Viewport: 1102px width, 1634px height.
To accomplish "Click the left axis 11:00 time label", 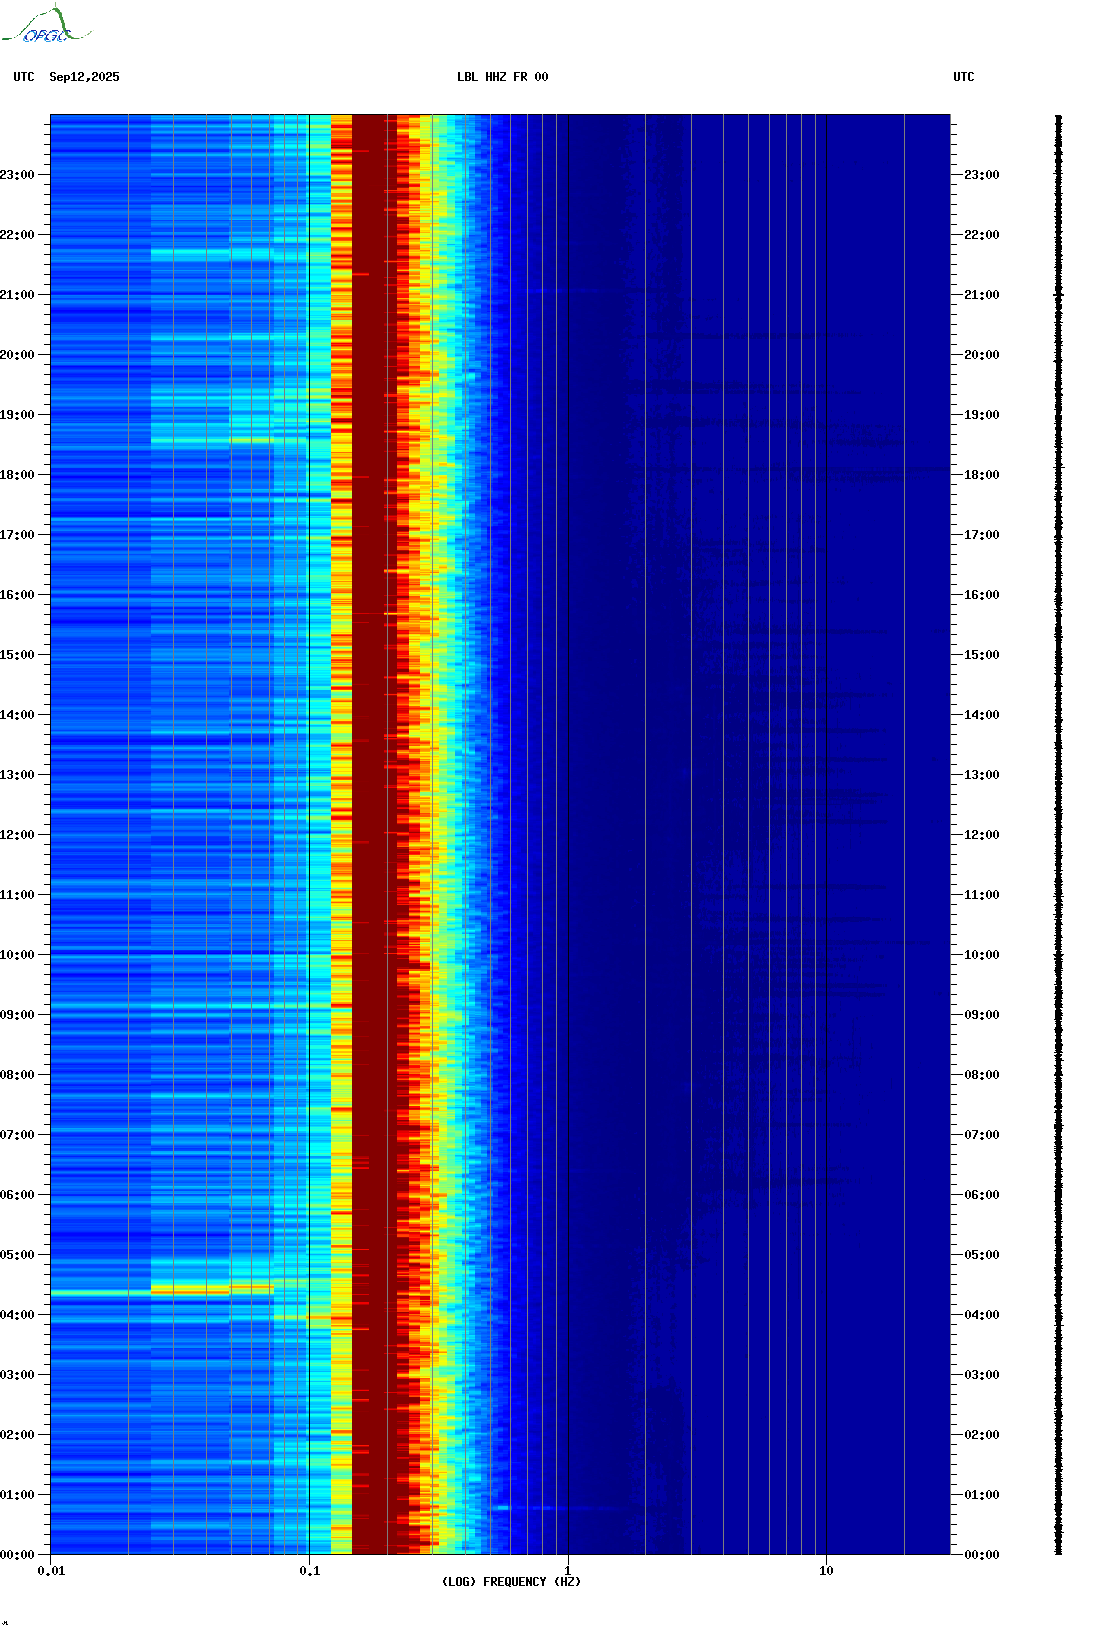I will coord(17,895).
